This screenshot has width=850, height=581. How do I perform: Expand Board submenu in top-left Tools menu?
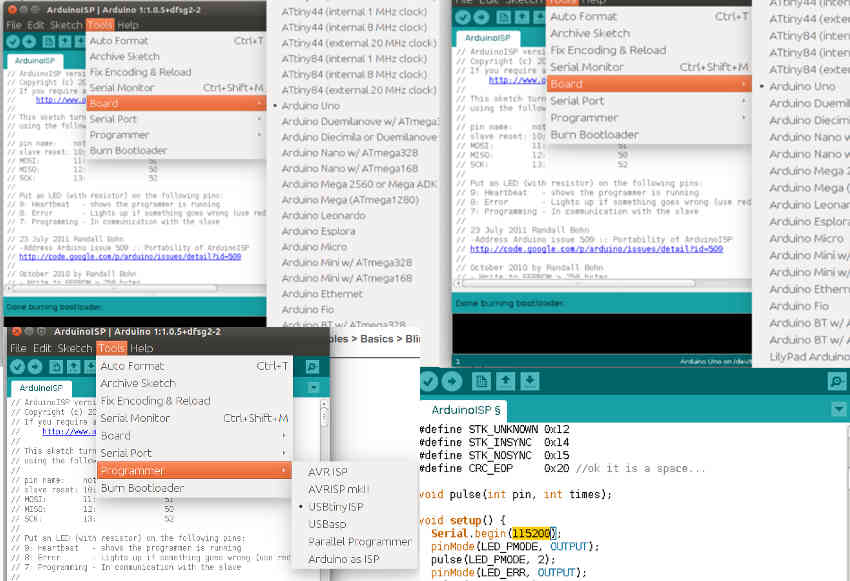176,103
